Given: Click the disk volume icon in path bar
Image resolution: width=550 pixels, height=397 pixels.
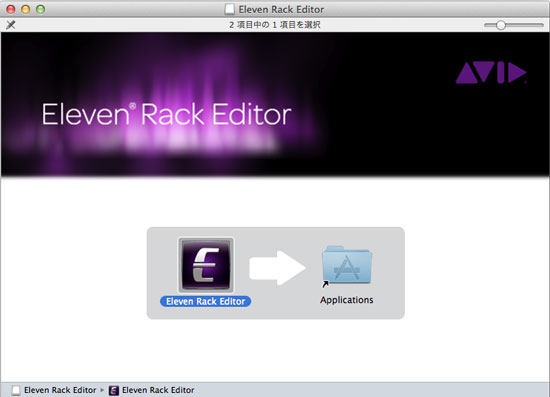Looking at the screenshot, I should click(16, 390).
